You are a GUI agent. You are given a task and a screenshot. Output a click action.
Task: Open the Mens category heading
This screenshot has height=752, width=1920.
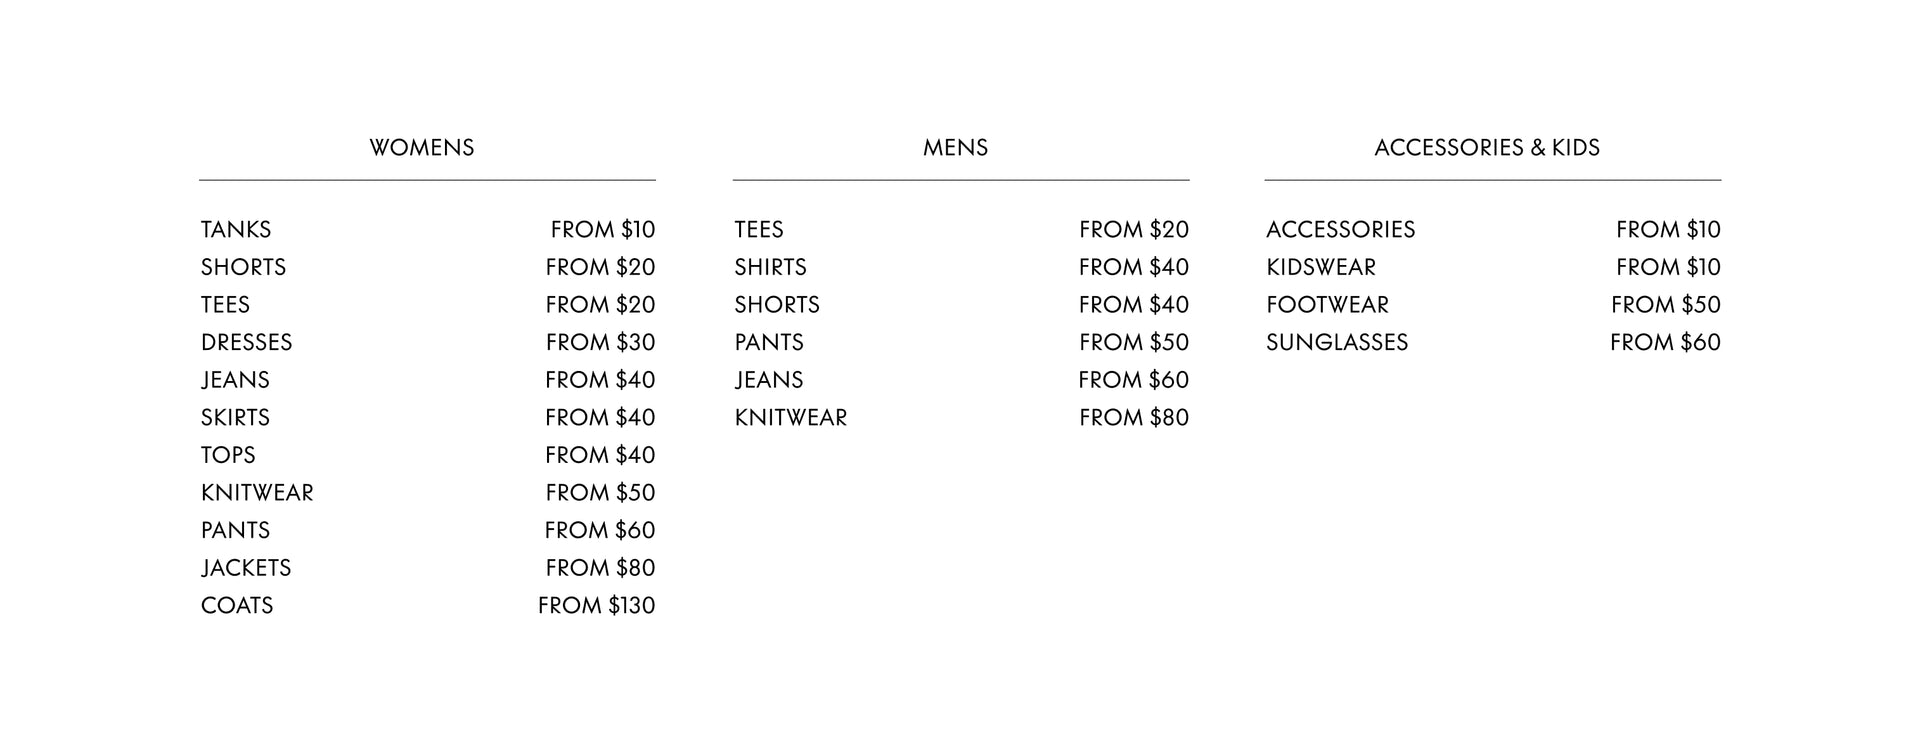(955, 148)
